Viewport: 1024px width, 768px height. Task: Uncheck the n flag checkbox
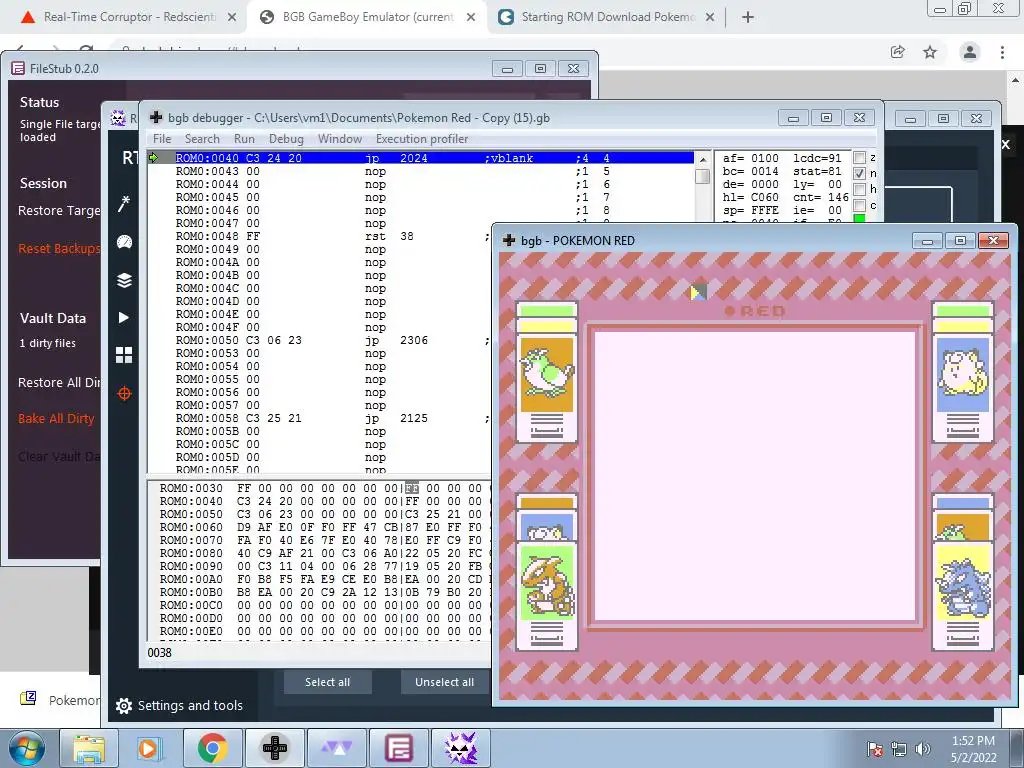(859, 173)
